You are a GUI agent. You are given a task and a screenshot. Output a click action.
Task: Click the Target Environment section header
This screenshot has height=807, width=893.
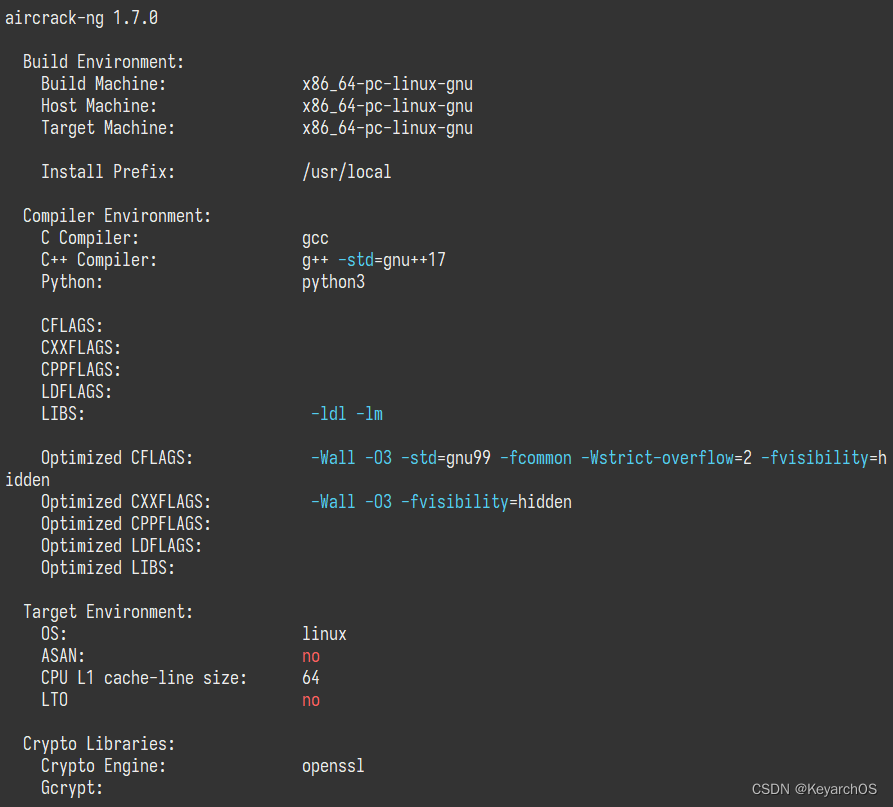coord(109,611)
